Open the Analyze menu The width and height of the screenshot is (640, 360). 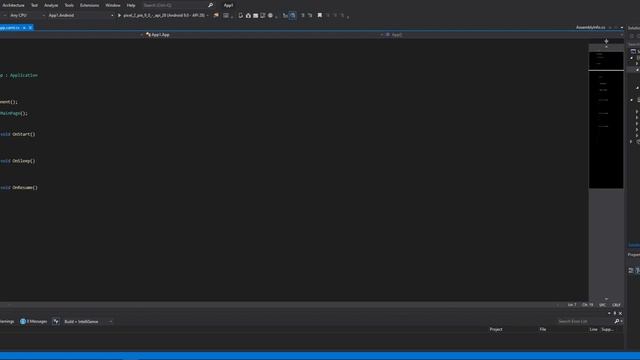[51, 5]
